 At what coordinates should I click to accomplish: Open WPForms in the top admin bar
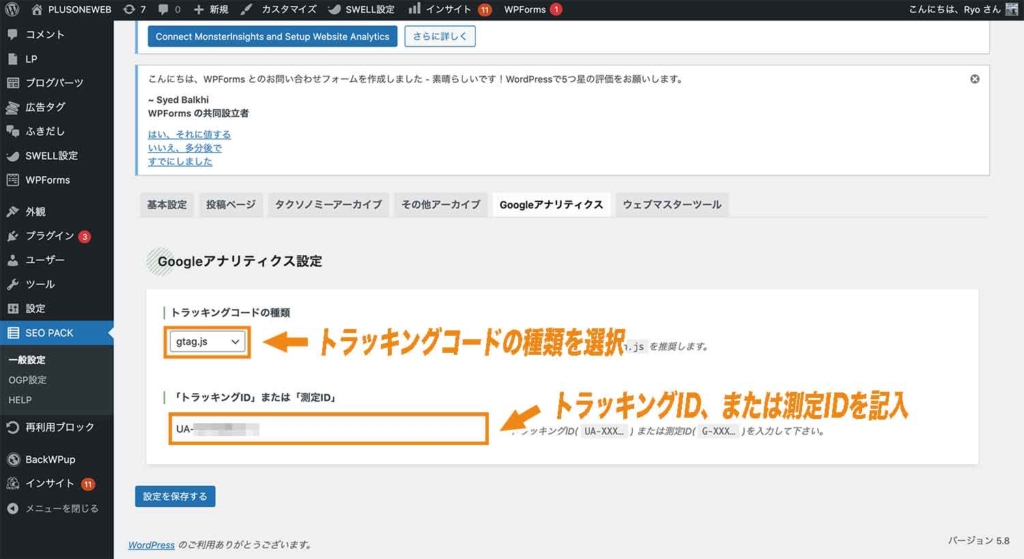click(x=532, y=9)
